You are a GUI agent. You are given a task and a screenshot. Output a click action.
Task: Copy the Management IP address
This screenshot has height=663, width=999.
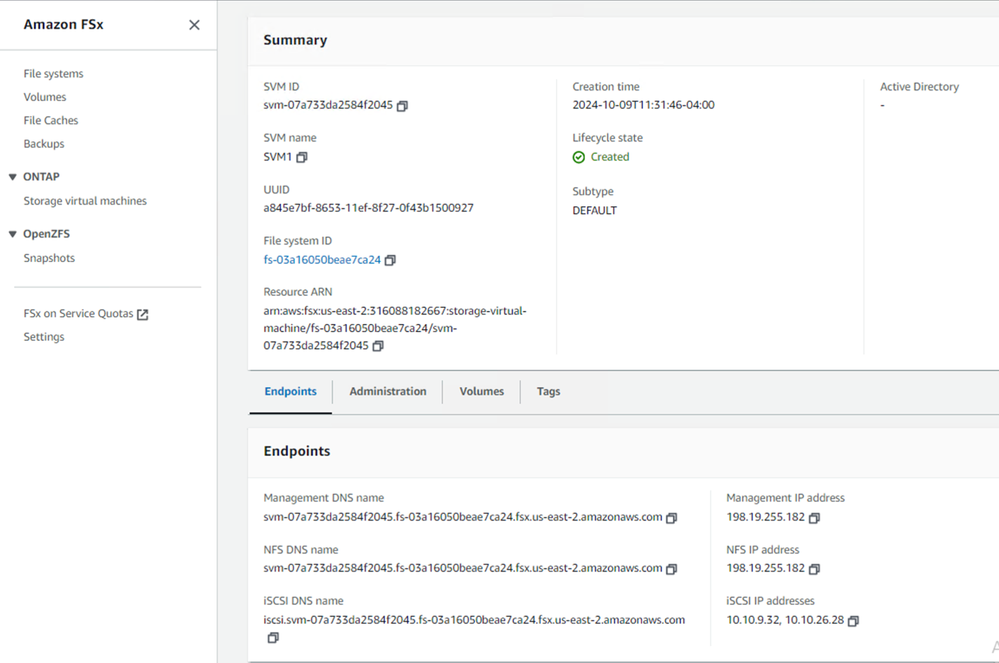pyautogui.click(x=814, y=518)
